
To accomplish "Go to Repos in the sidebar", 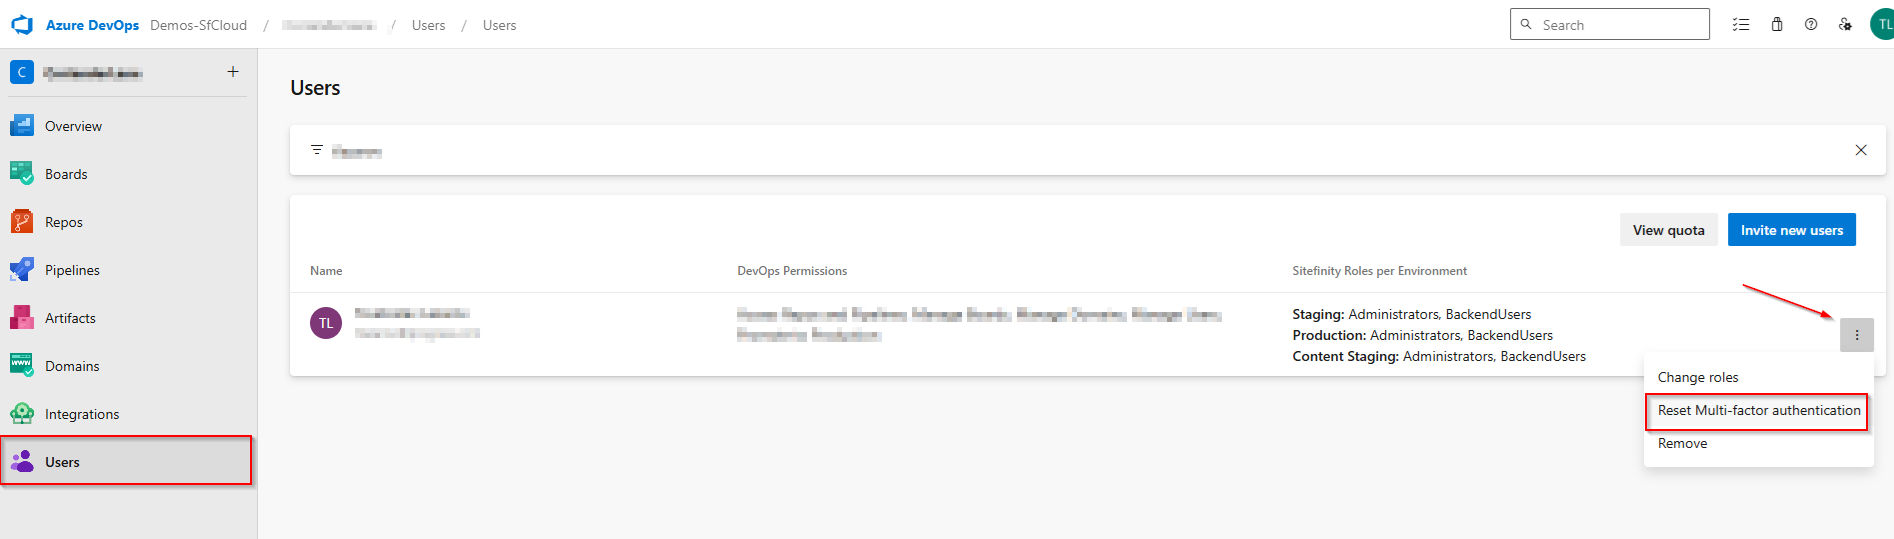I will [127, 222].
